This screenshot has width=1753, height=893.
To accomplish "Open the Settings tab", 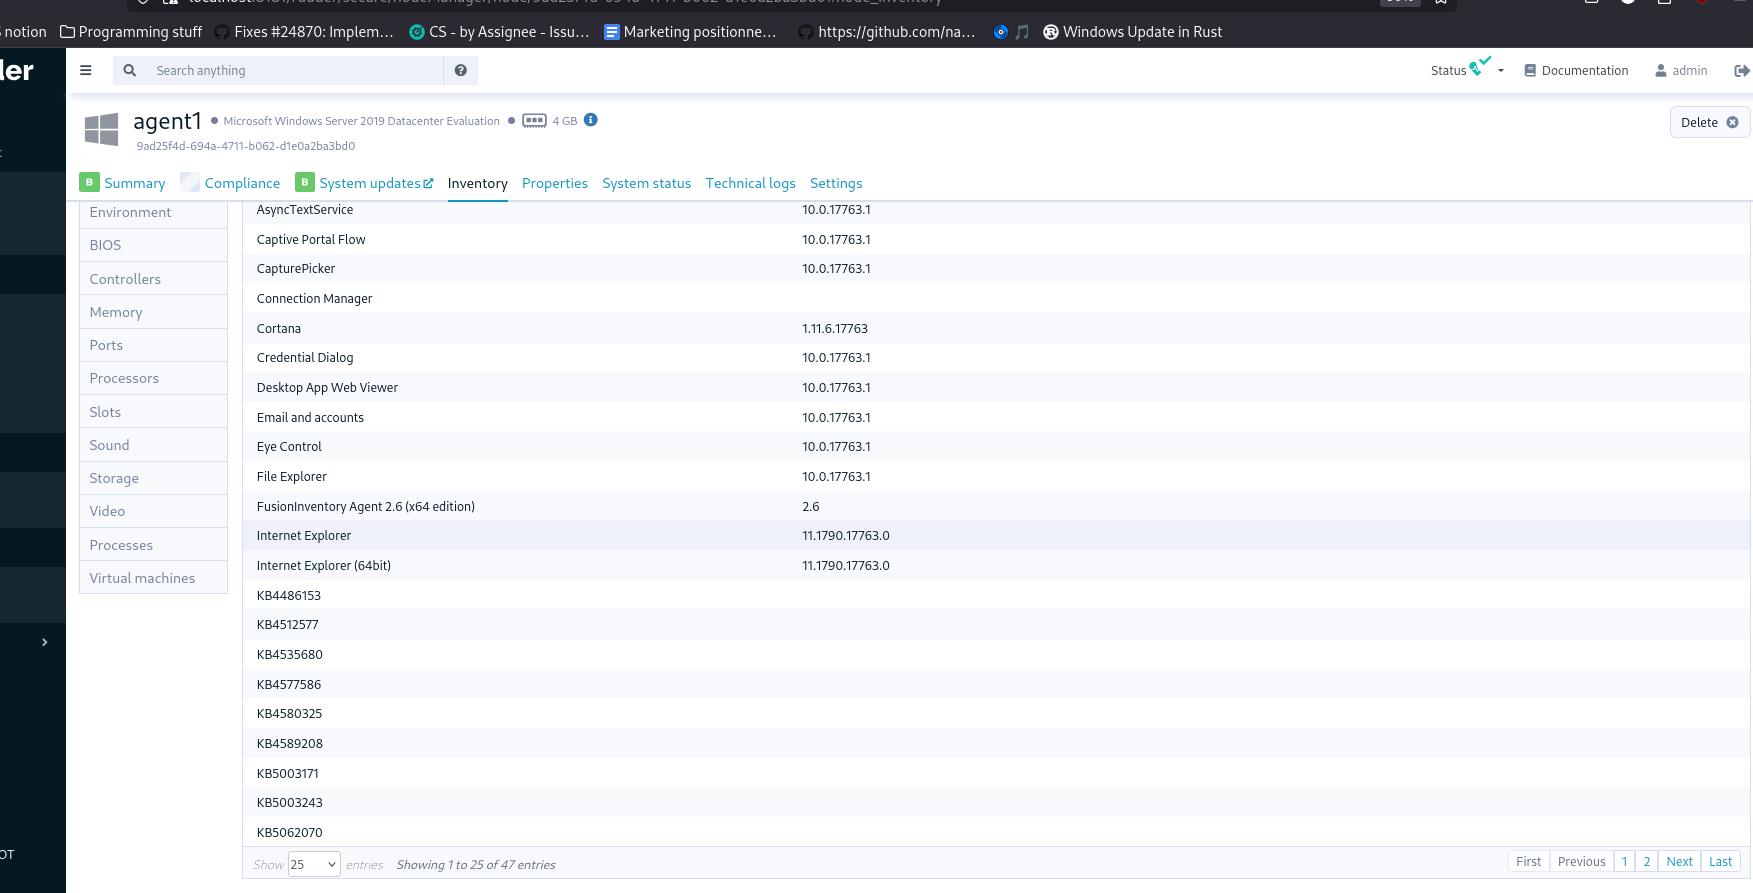I will pos(836,183).
